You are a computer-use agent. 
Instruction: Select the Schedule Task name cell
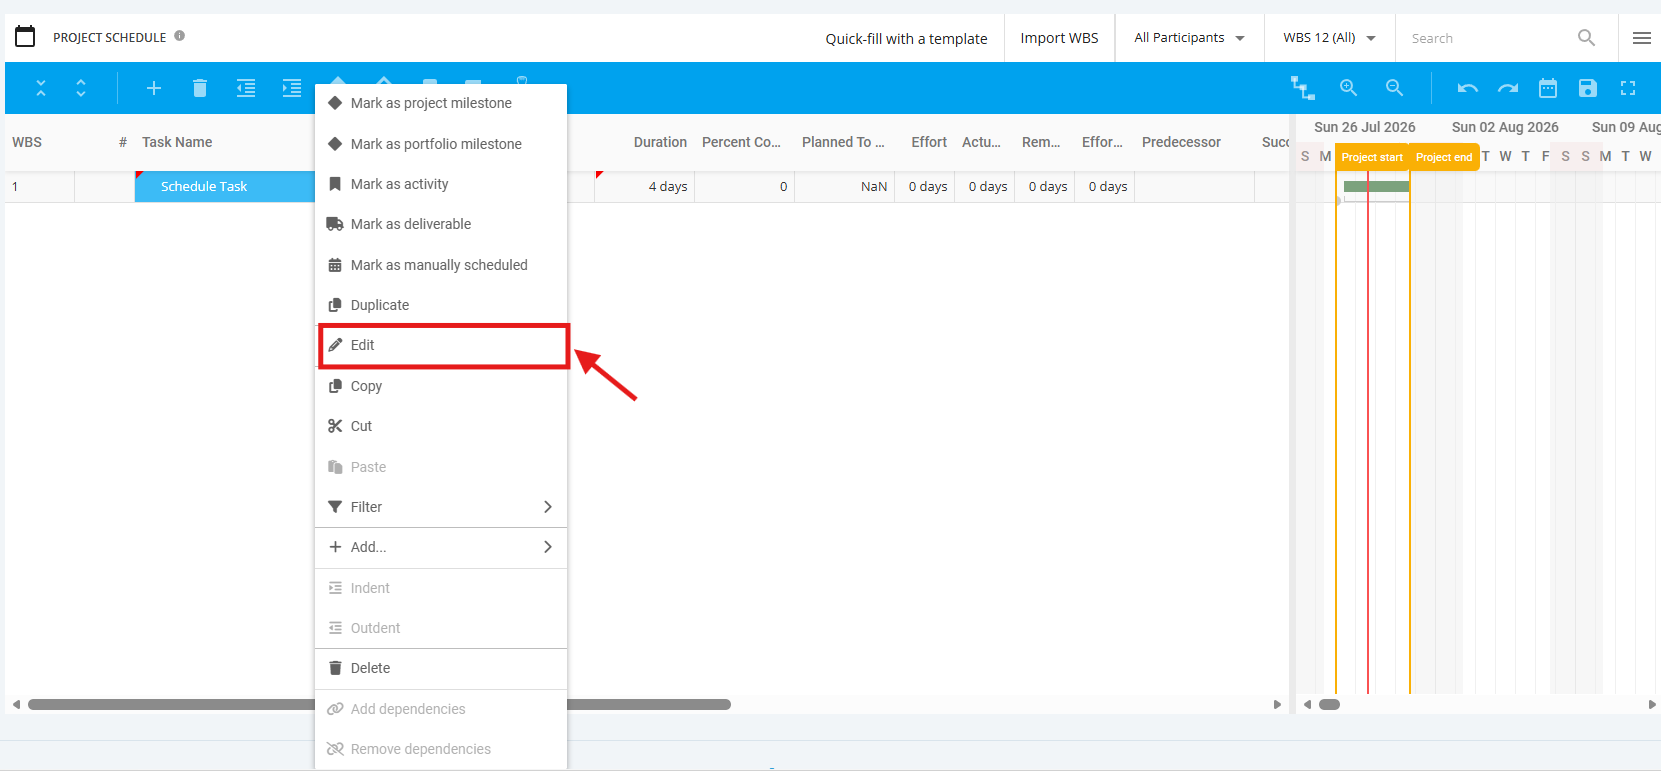pyautogui.click(x=225, y=186)
